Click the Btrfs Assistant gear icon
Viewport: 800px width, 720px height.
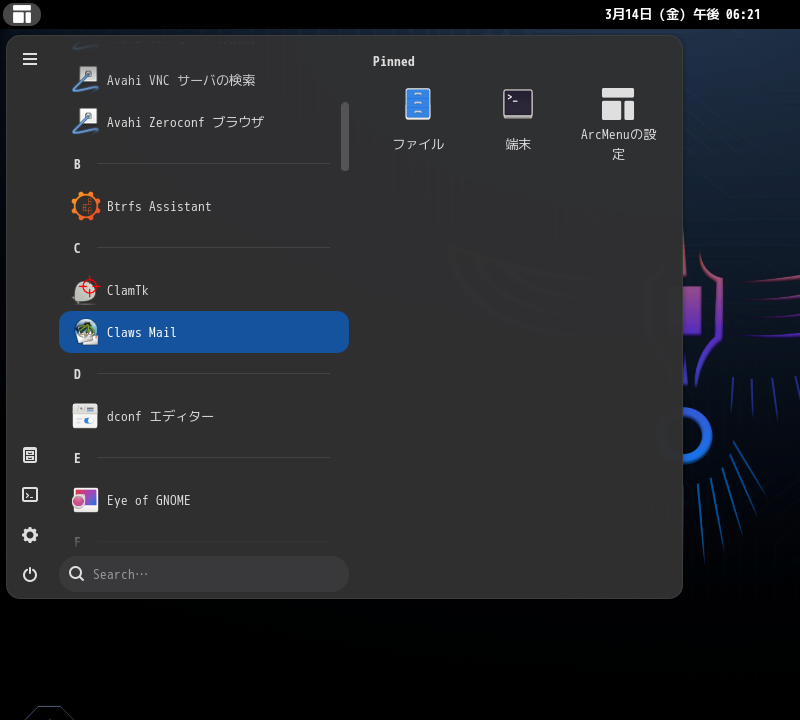coord(86,206)
